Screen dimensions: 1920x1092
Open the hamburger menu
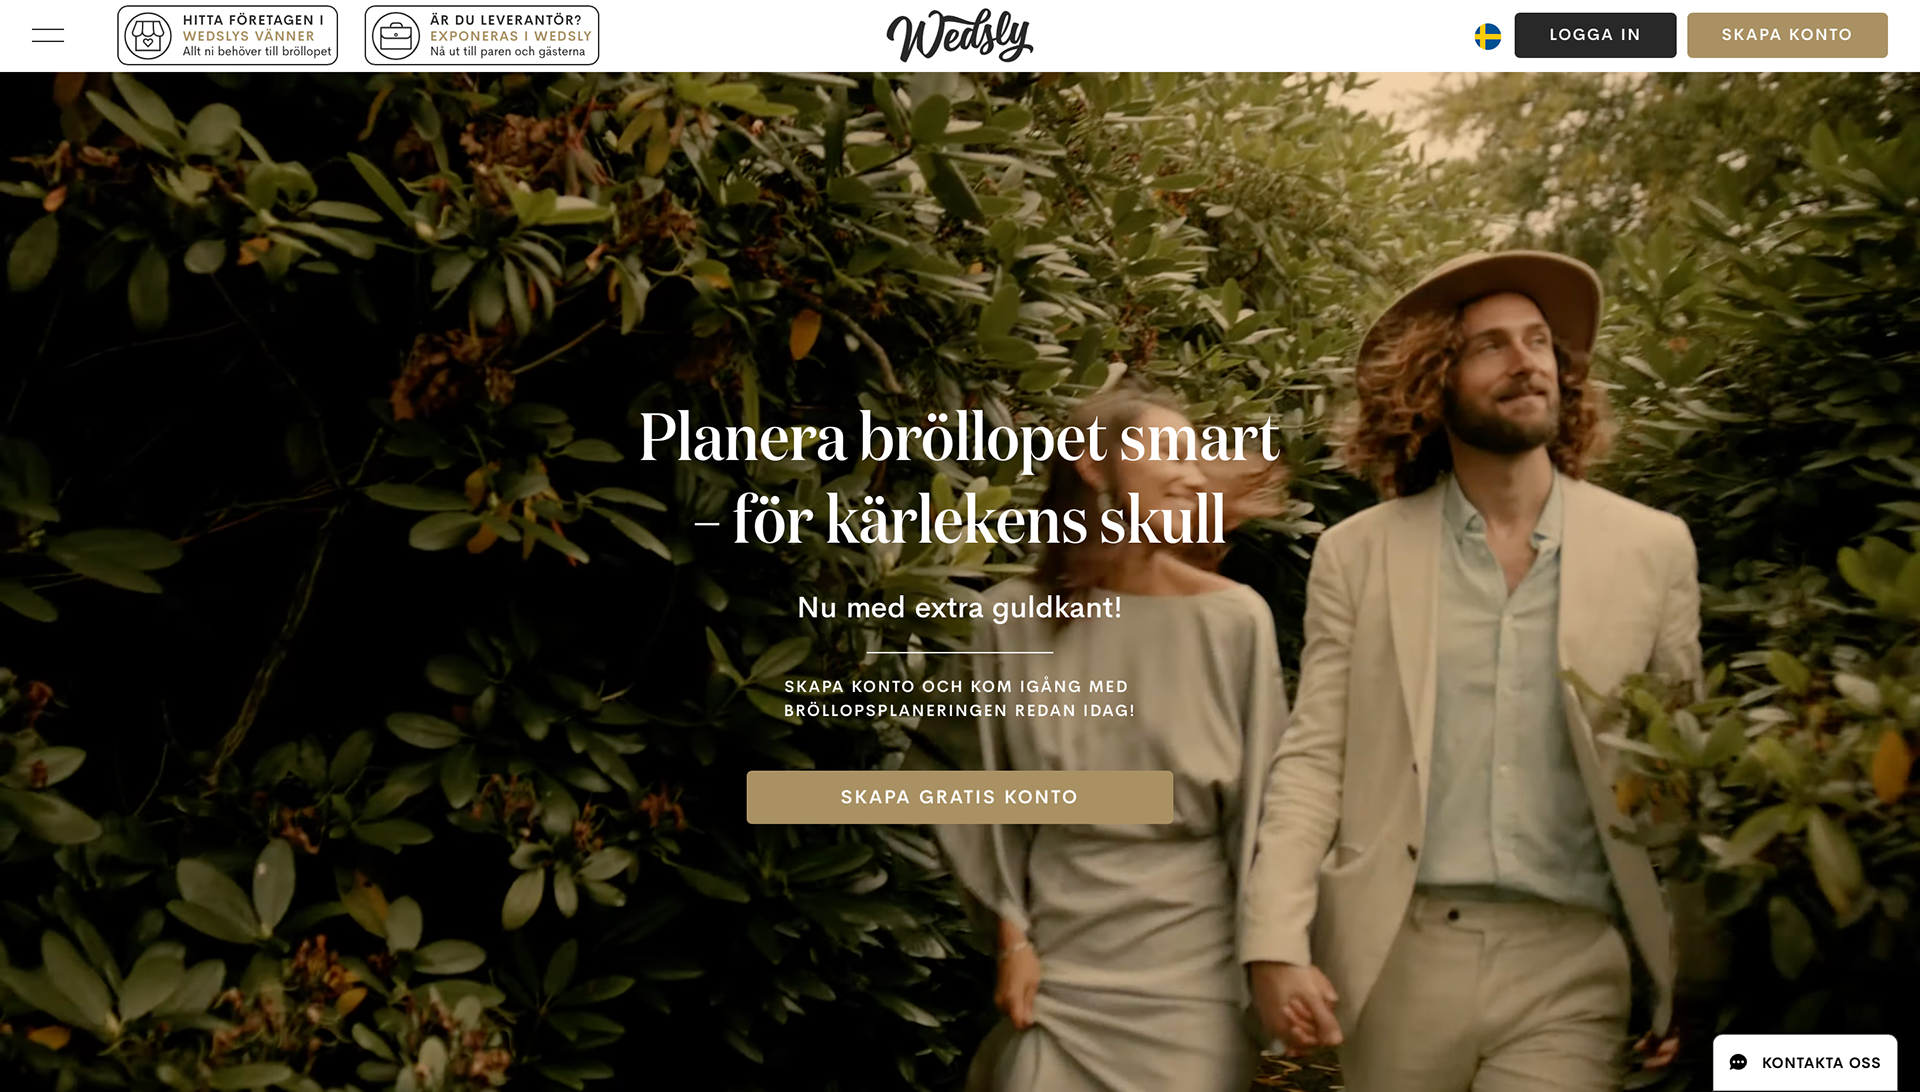pyautogui.click(x=48, y=35)
